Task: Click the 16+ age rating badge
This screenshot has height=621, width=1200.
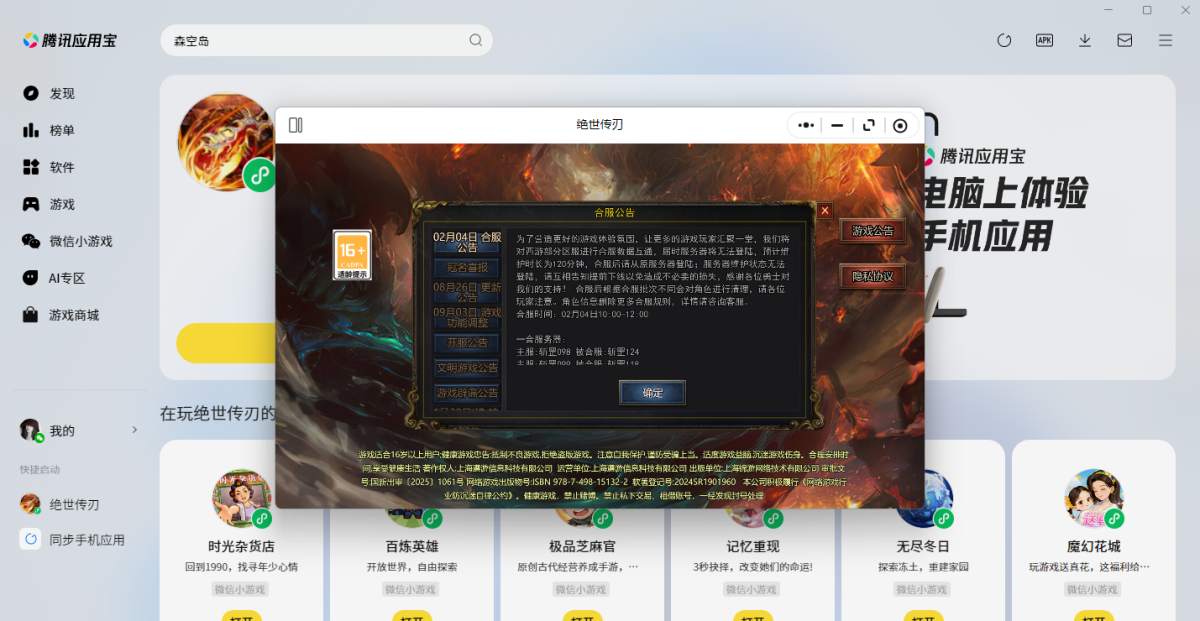Action: 351,254
